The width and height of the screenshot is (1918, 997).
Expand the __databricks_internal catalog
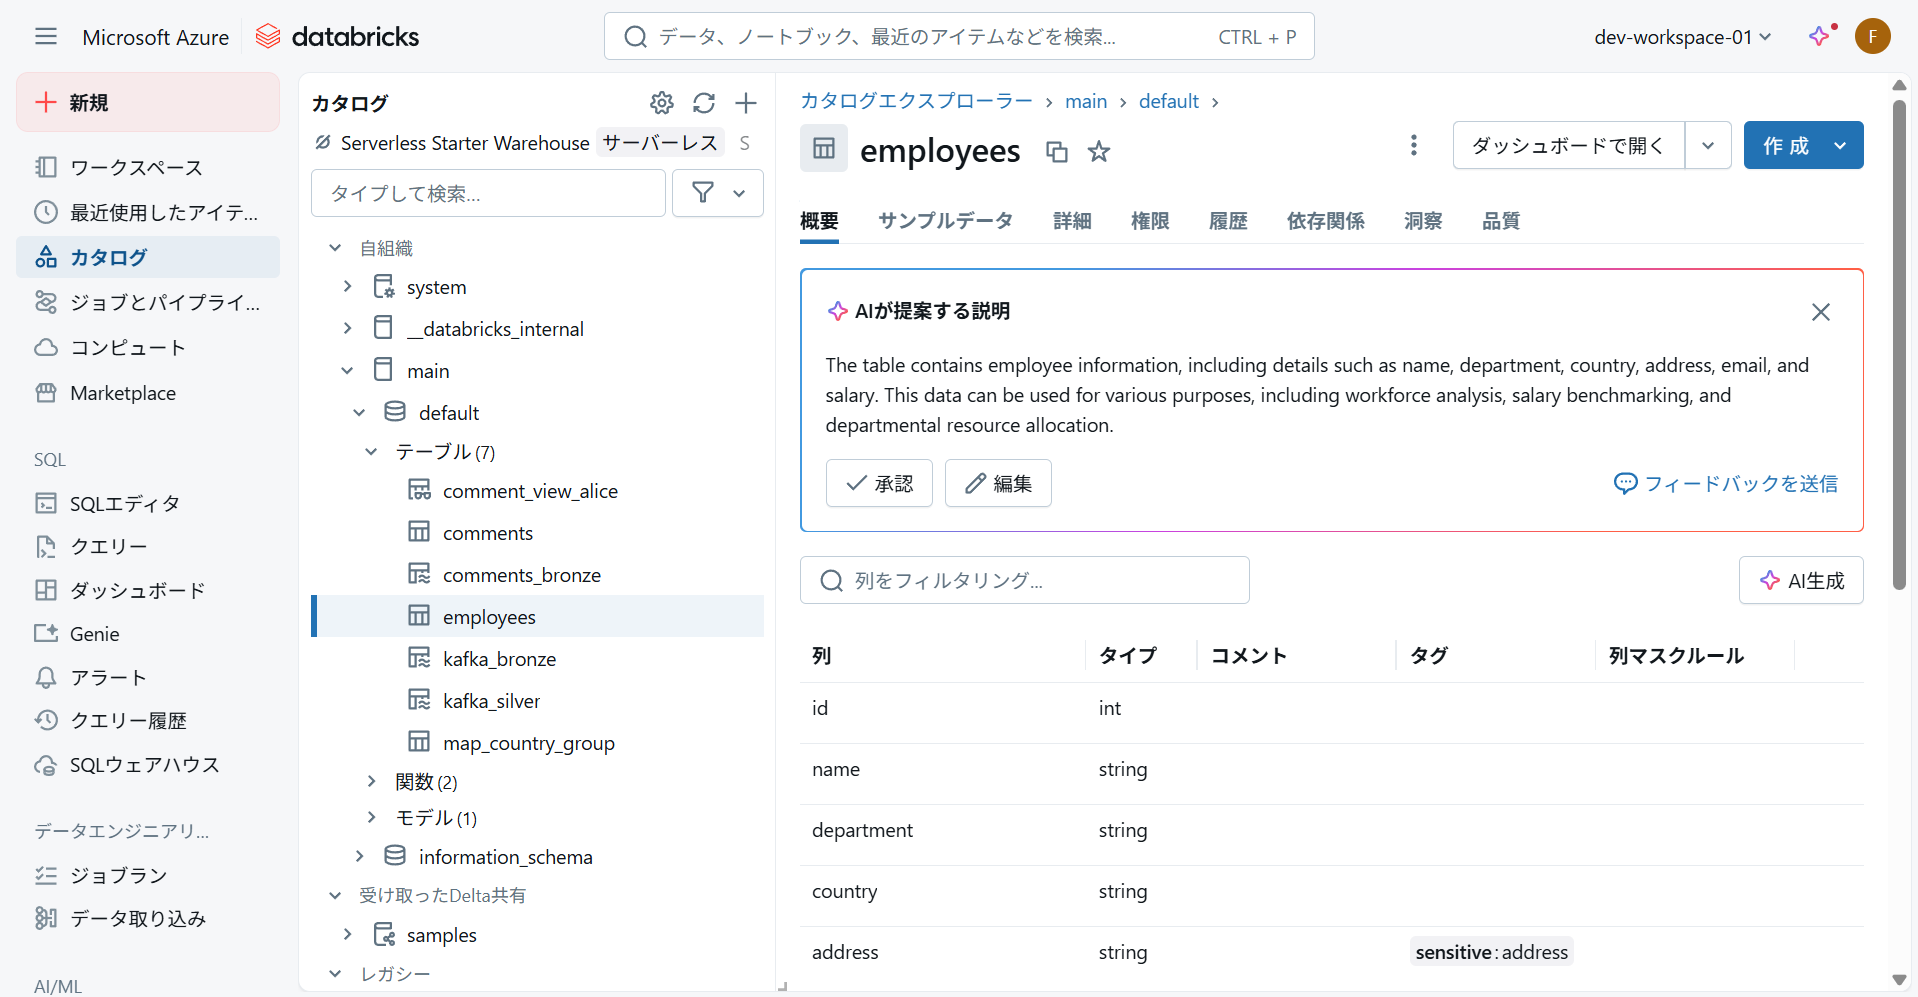tap(347, 329)
